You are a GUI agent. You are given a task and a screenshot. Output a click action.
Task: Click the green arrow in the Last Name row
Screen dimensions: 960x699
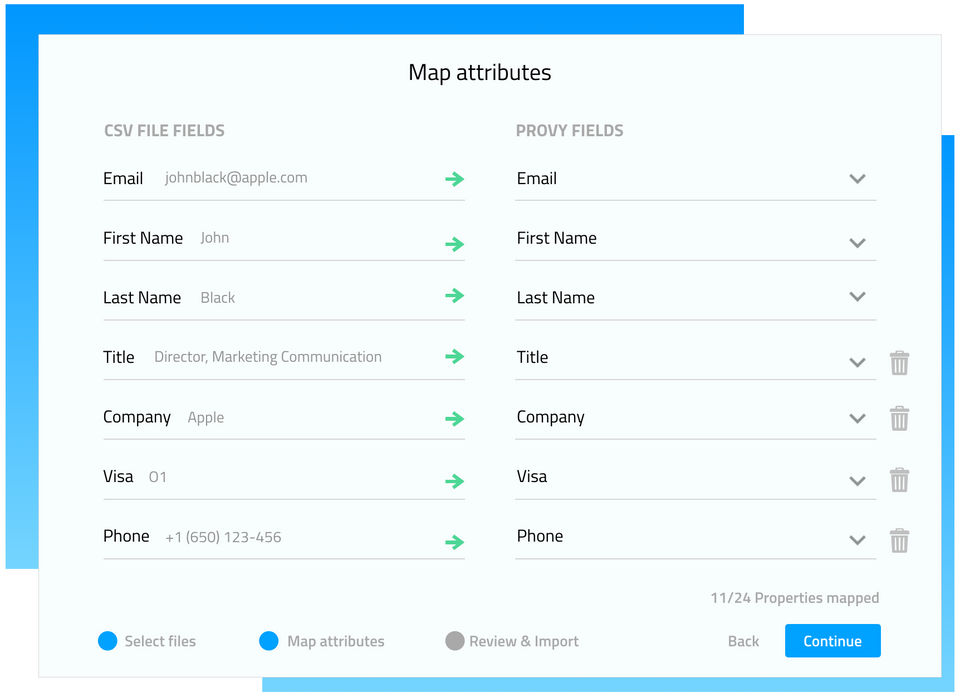tap(454, 296)
